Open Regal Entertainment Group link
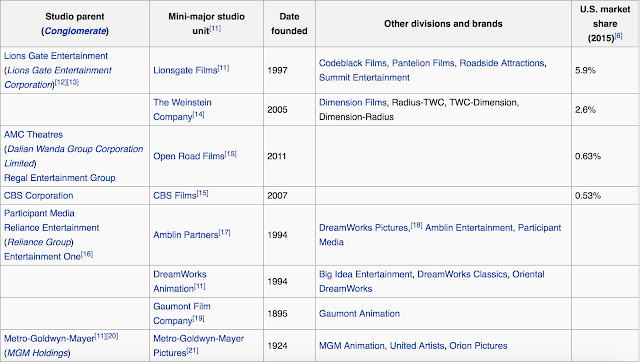The image size is (640, 362). pyautogui.click(x=60, y=178)
